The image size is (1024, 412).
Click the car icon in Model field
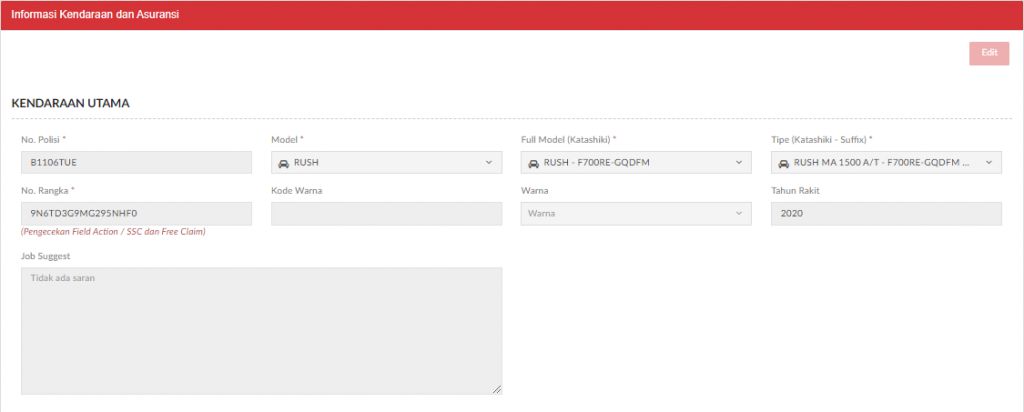283,163
